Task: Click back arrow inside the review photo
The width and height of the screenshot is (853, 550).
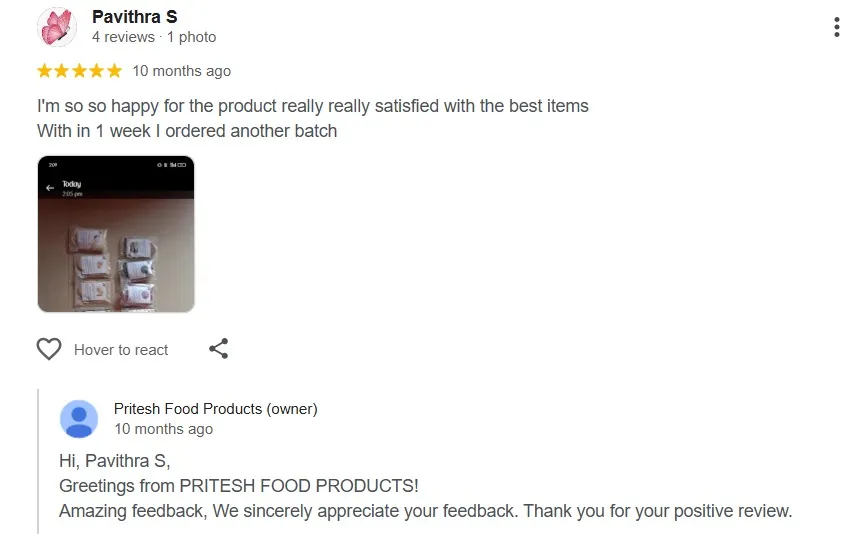Action: coord(50,188)
